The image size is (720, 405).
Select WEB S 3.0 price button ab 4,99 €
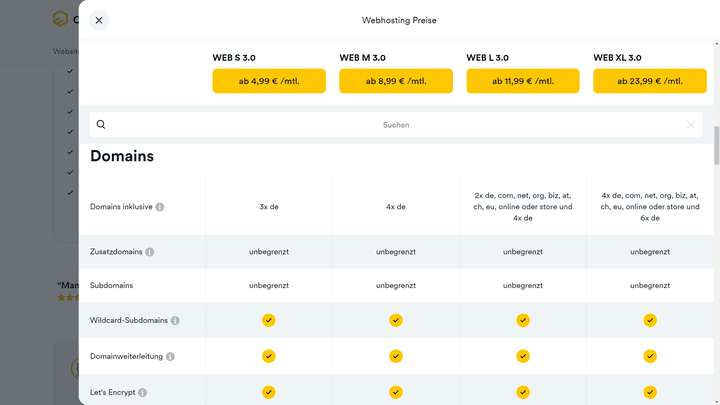tap(269, 81)
